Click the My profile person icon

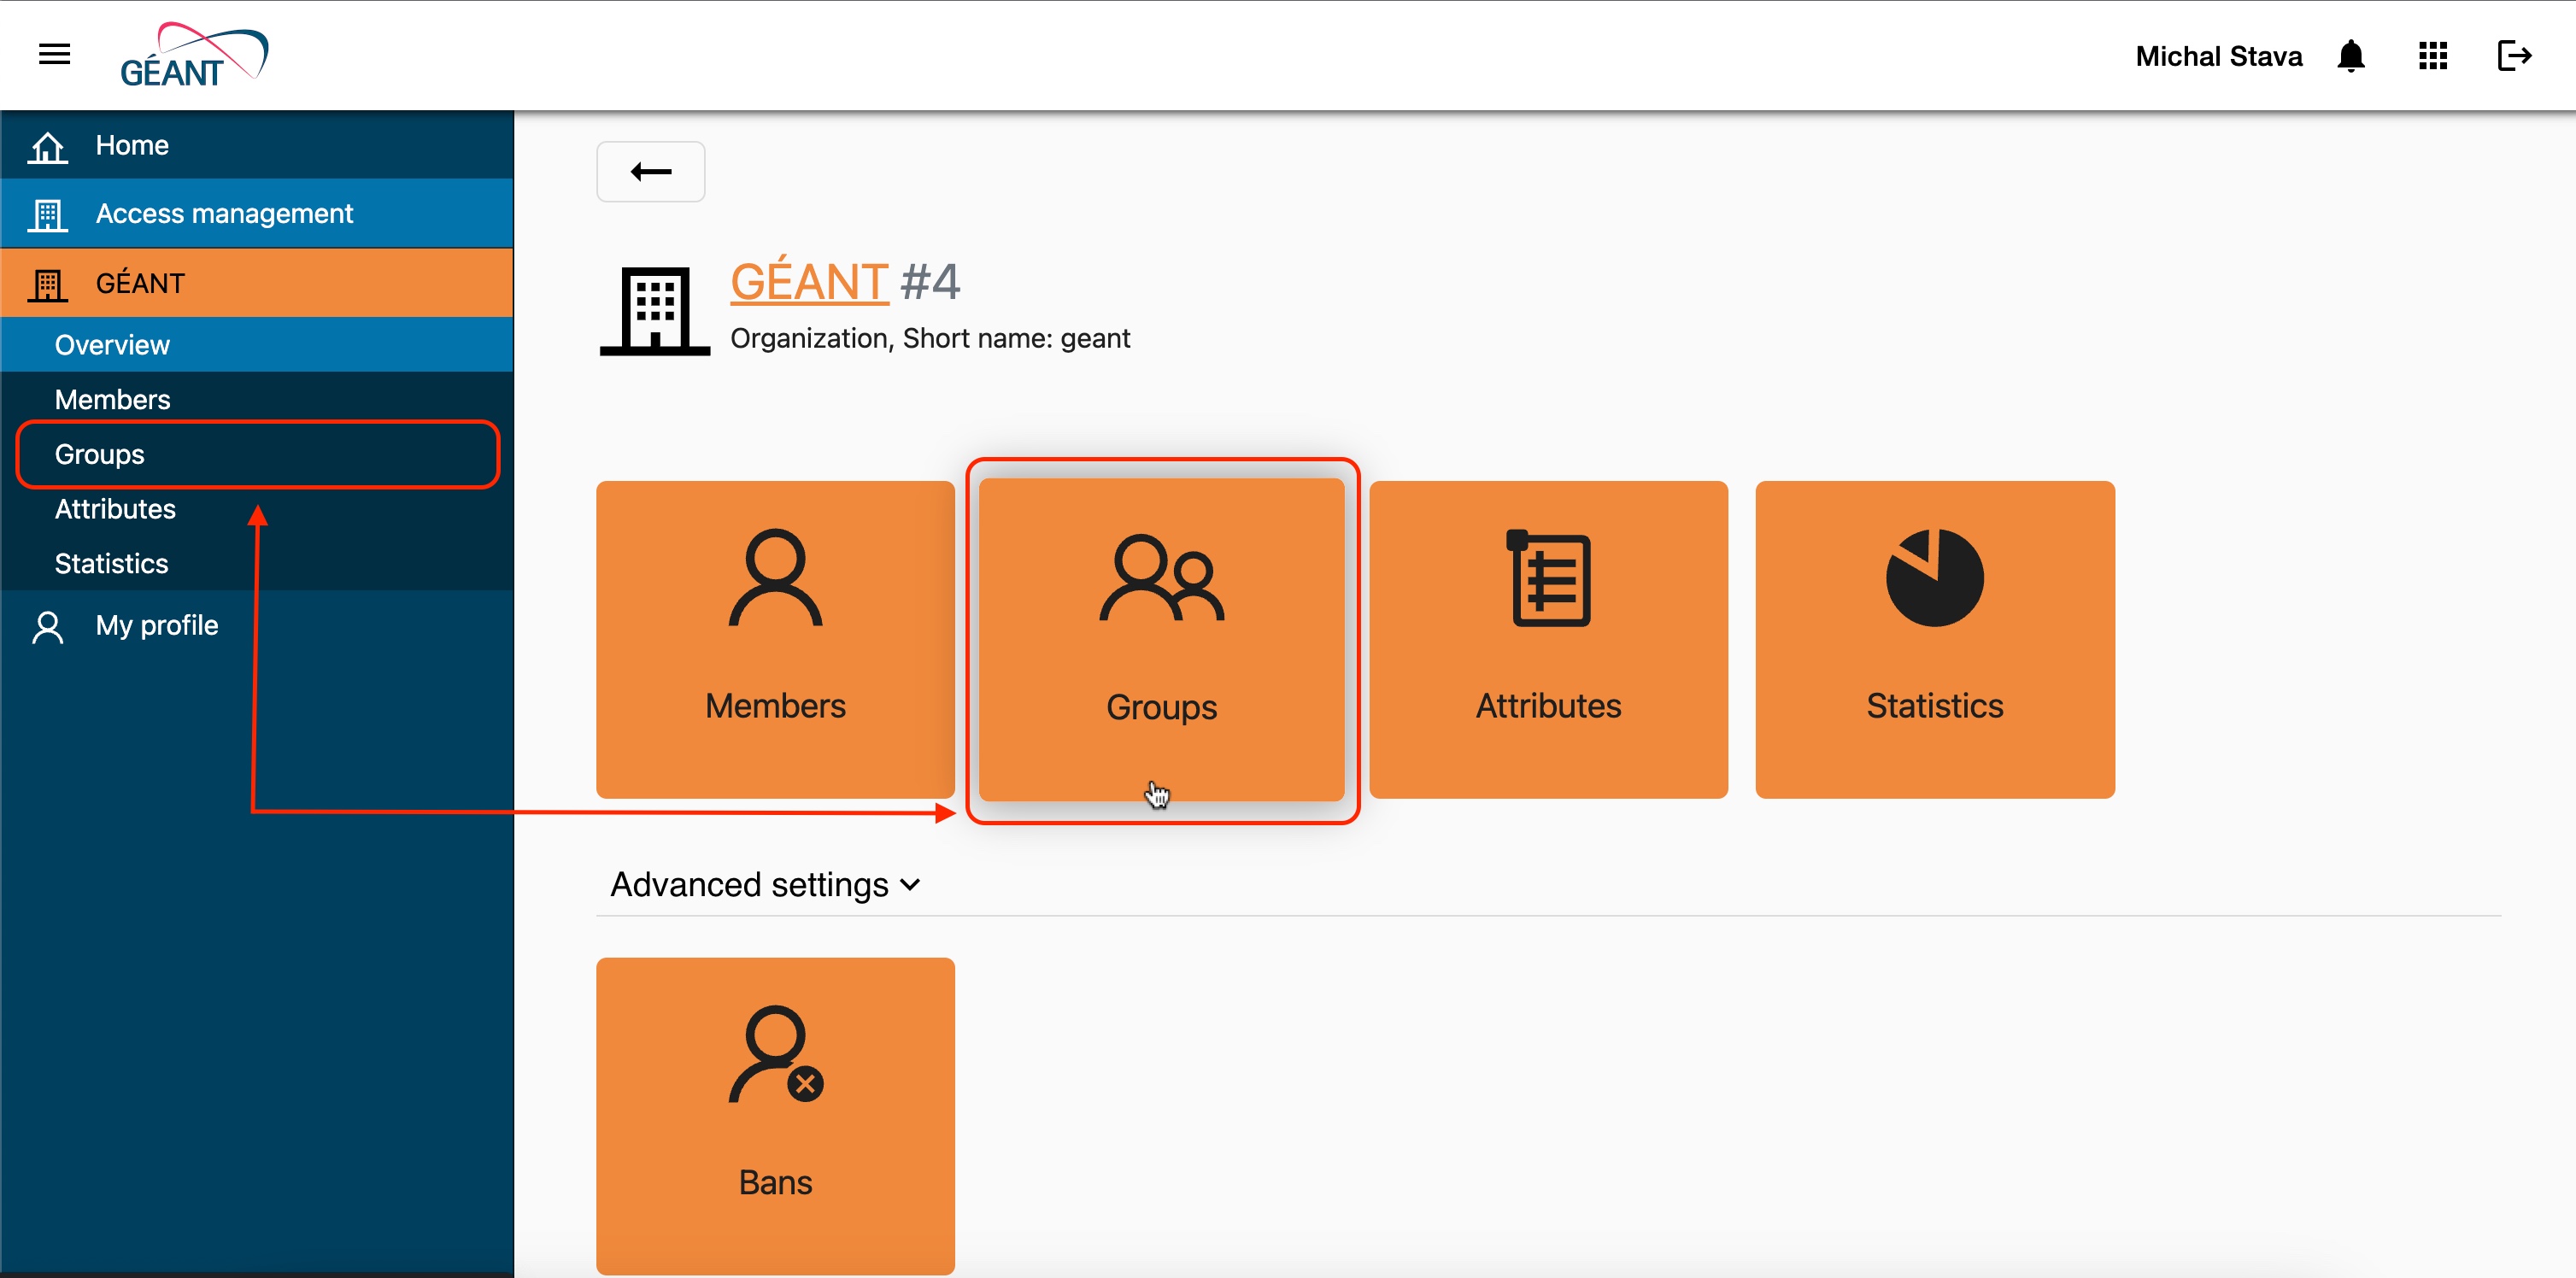point(47,626)
